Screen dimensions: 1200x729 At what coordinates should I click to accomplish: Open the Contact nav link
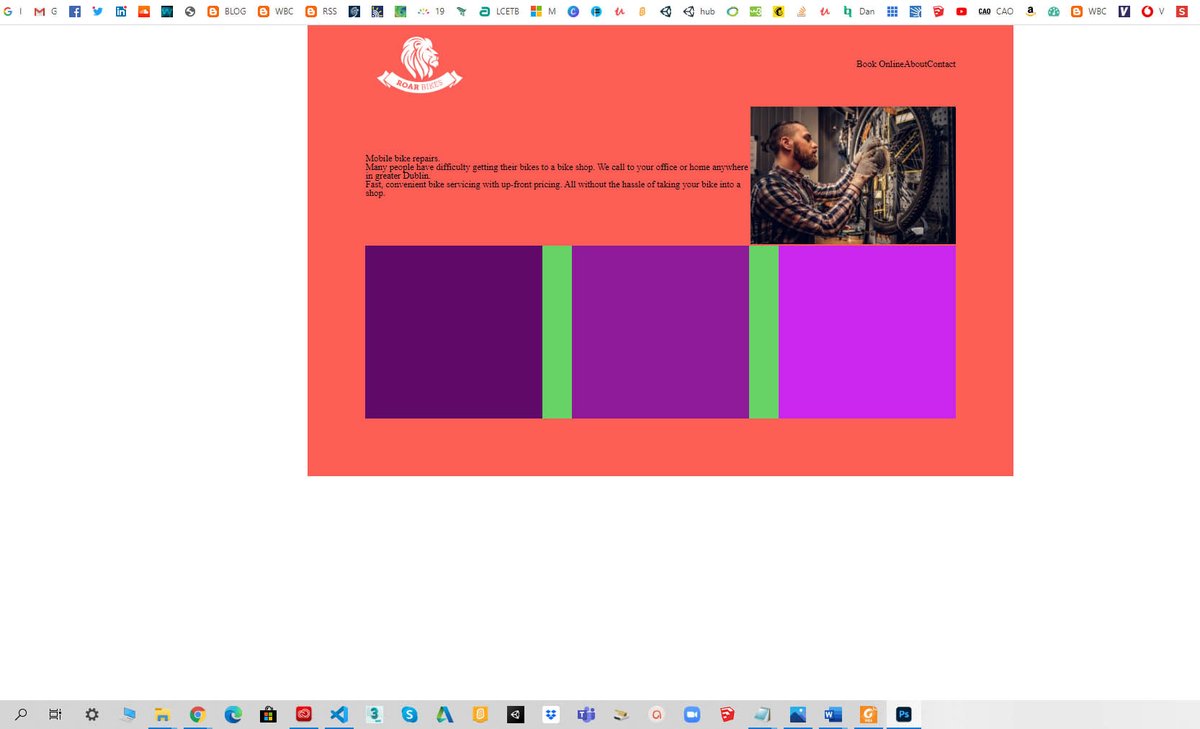click(941, 64)
